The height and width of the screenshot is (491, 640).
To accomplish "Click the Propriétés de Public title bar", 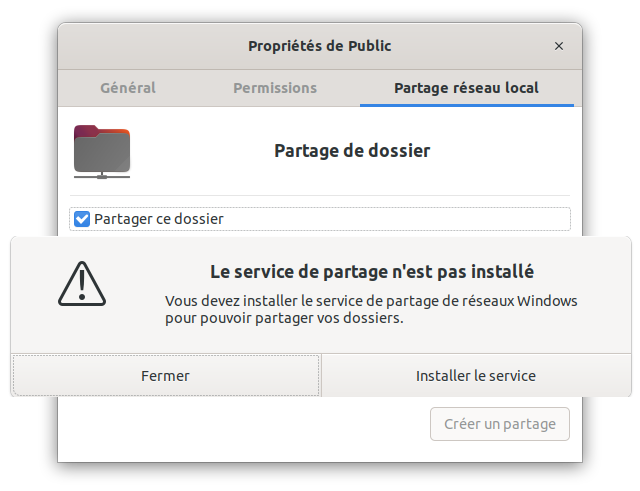I will (320, 46).
